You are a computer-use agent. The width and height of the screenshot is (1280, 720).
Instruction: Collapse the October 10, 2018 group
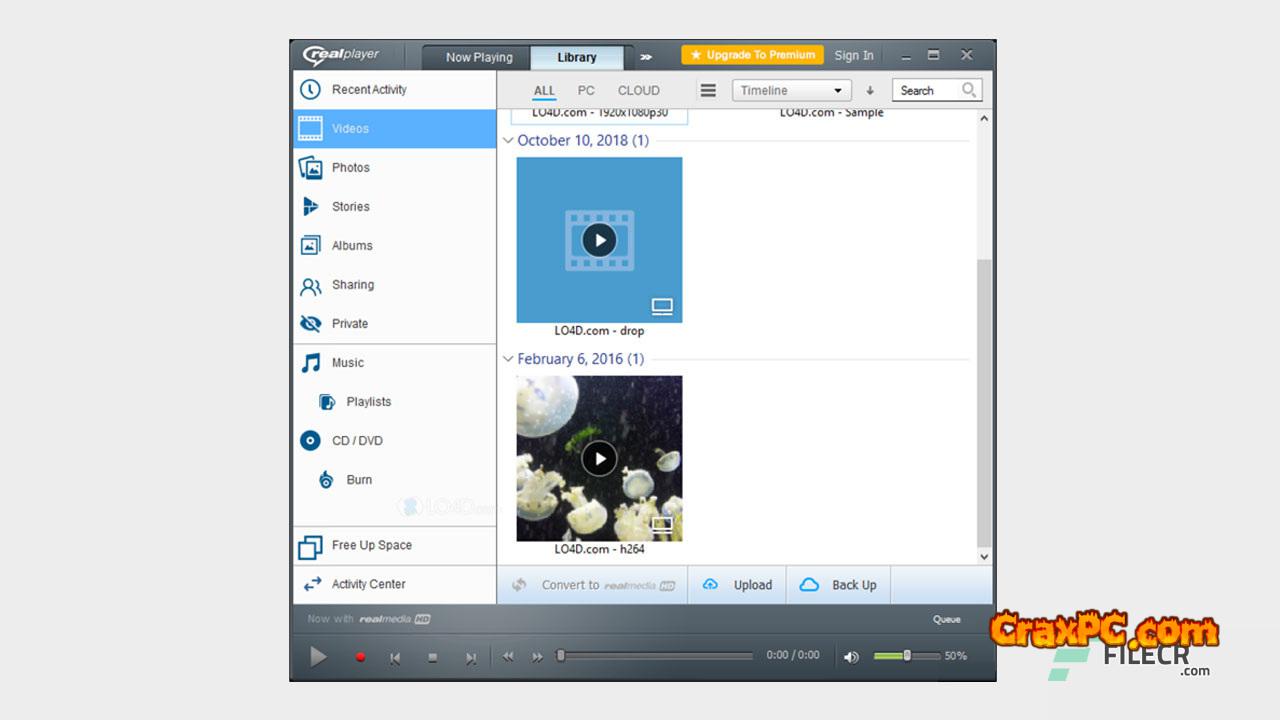pos(508,141)
